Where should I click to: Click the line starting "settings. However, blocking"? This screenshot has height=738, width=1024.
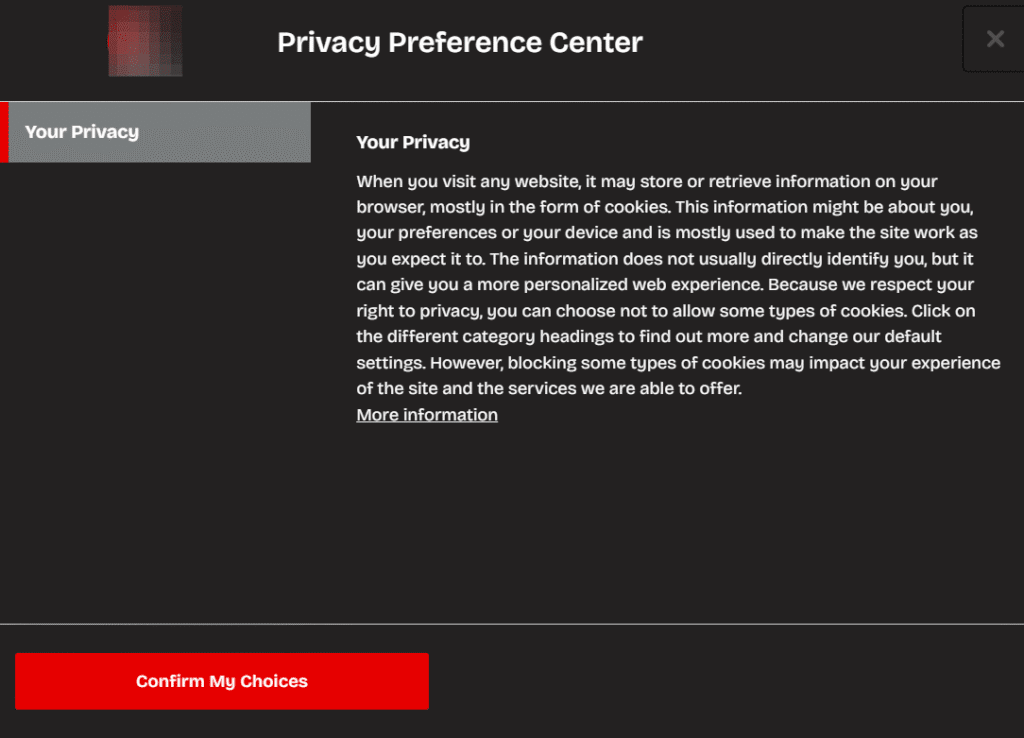click(x=678, y=362)
